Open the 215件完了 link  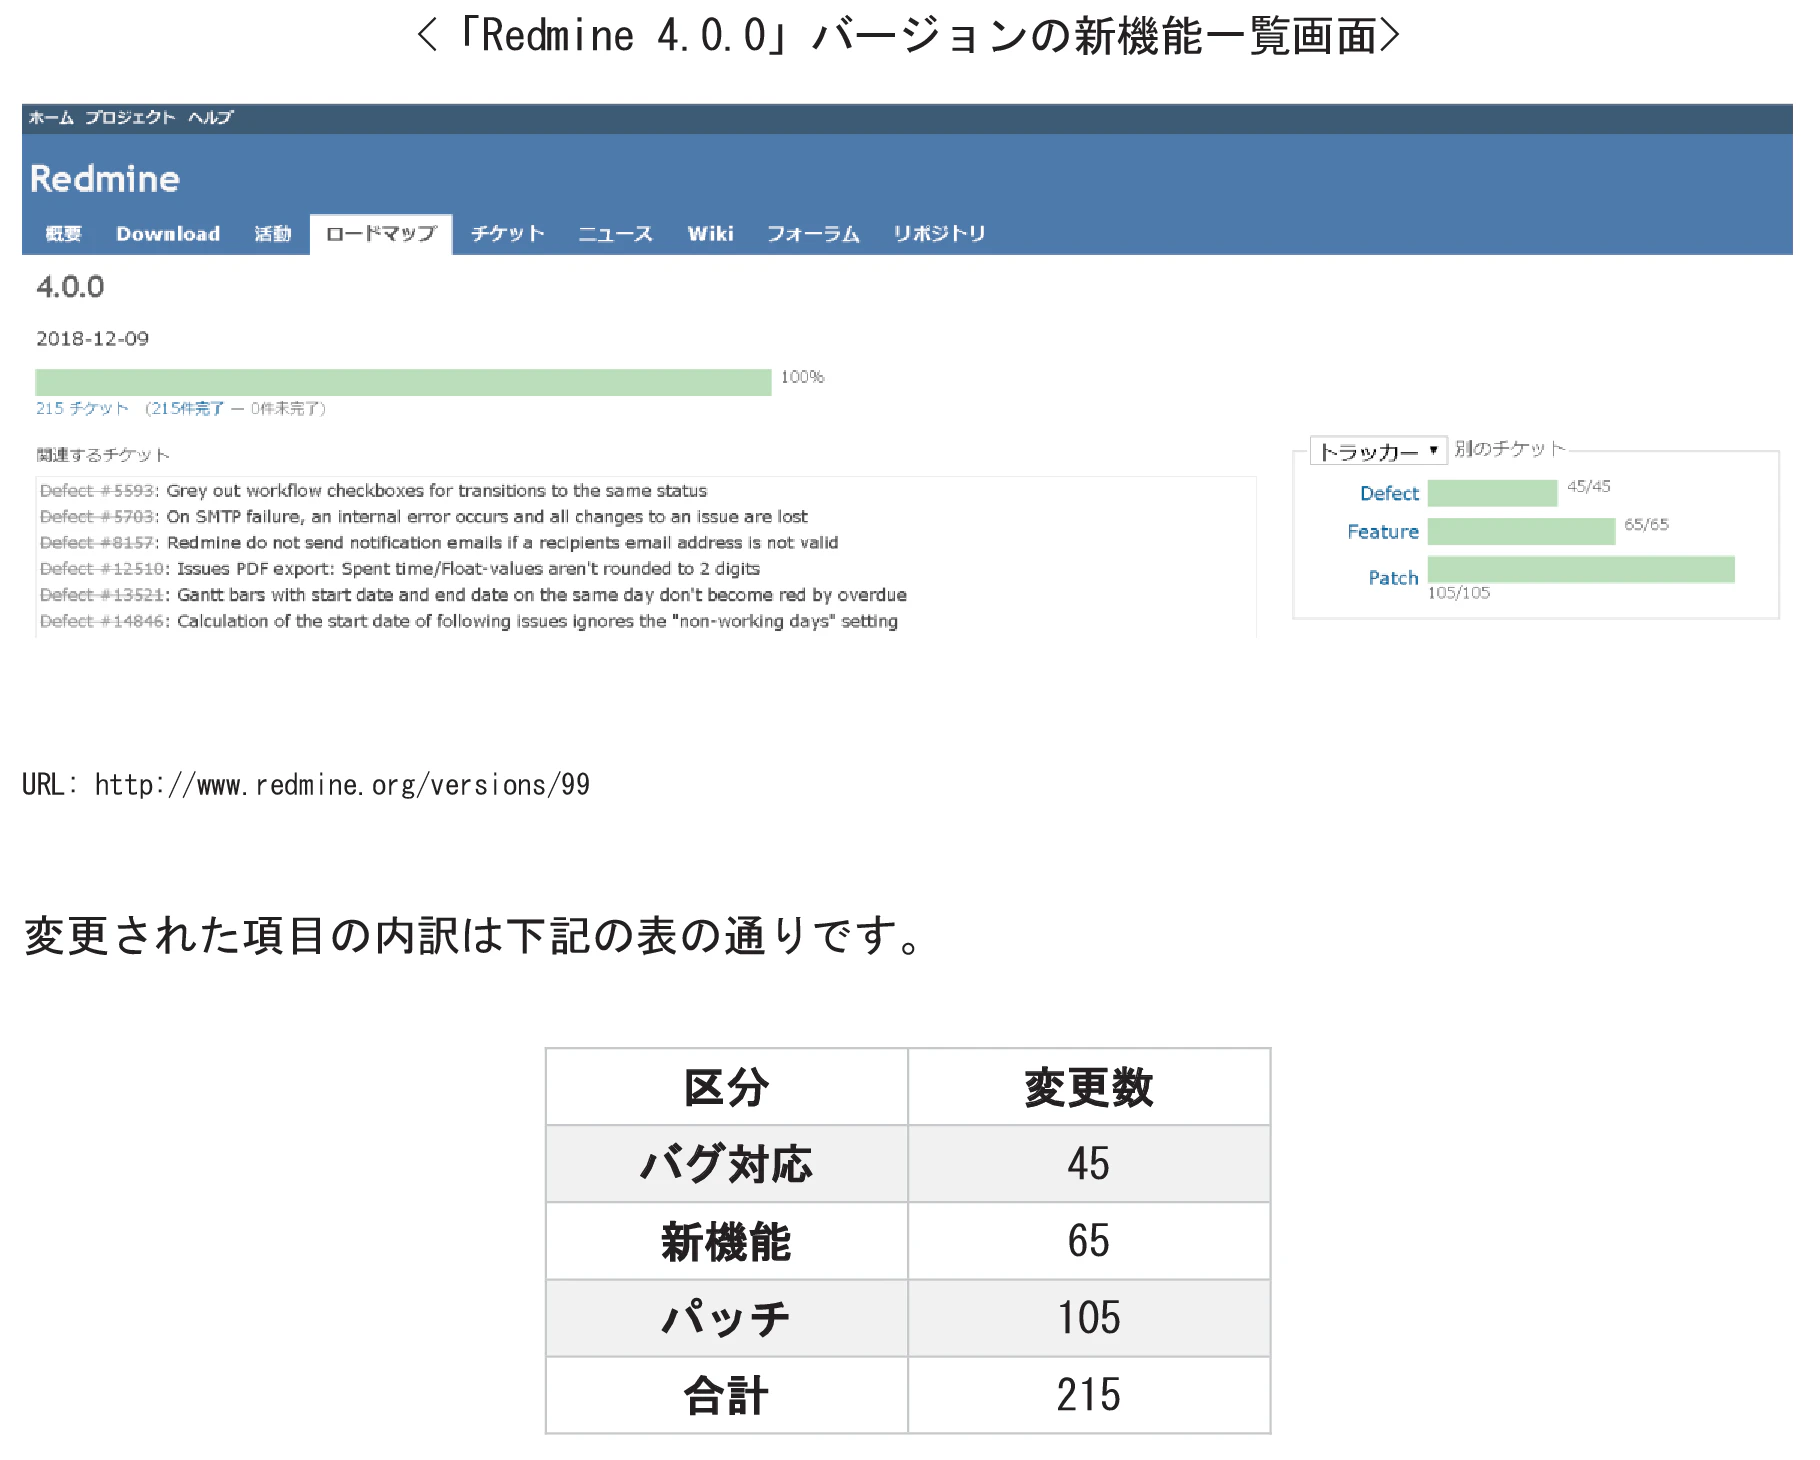(x=188, y=408)
